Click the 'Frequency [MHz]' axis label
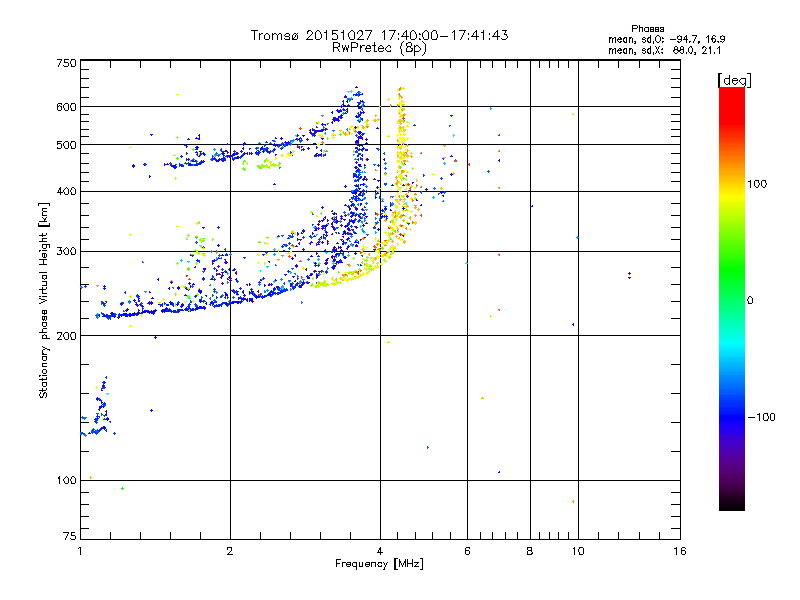Image resolution: width=800 pixels, height=600 pixels. click(379, 564)
